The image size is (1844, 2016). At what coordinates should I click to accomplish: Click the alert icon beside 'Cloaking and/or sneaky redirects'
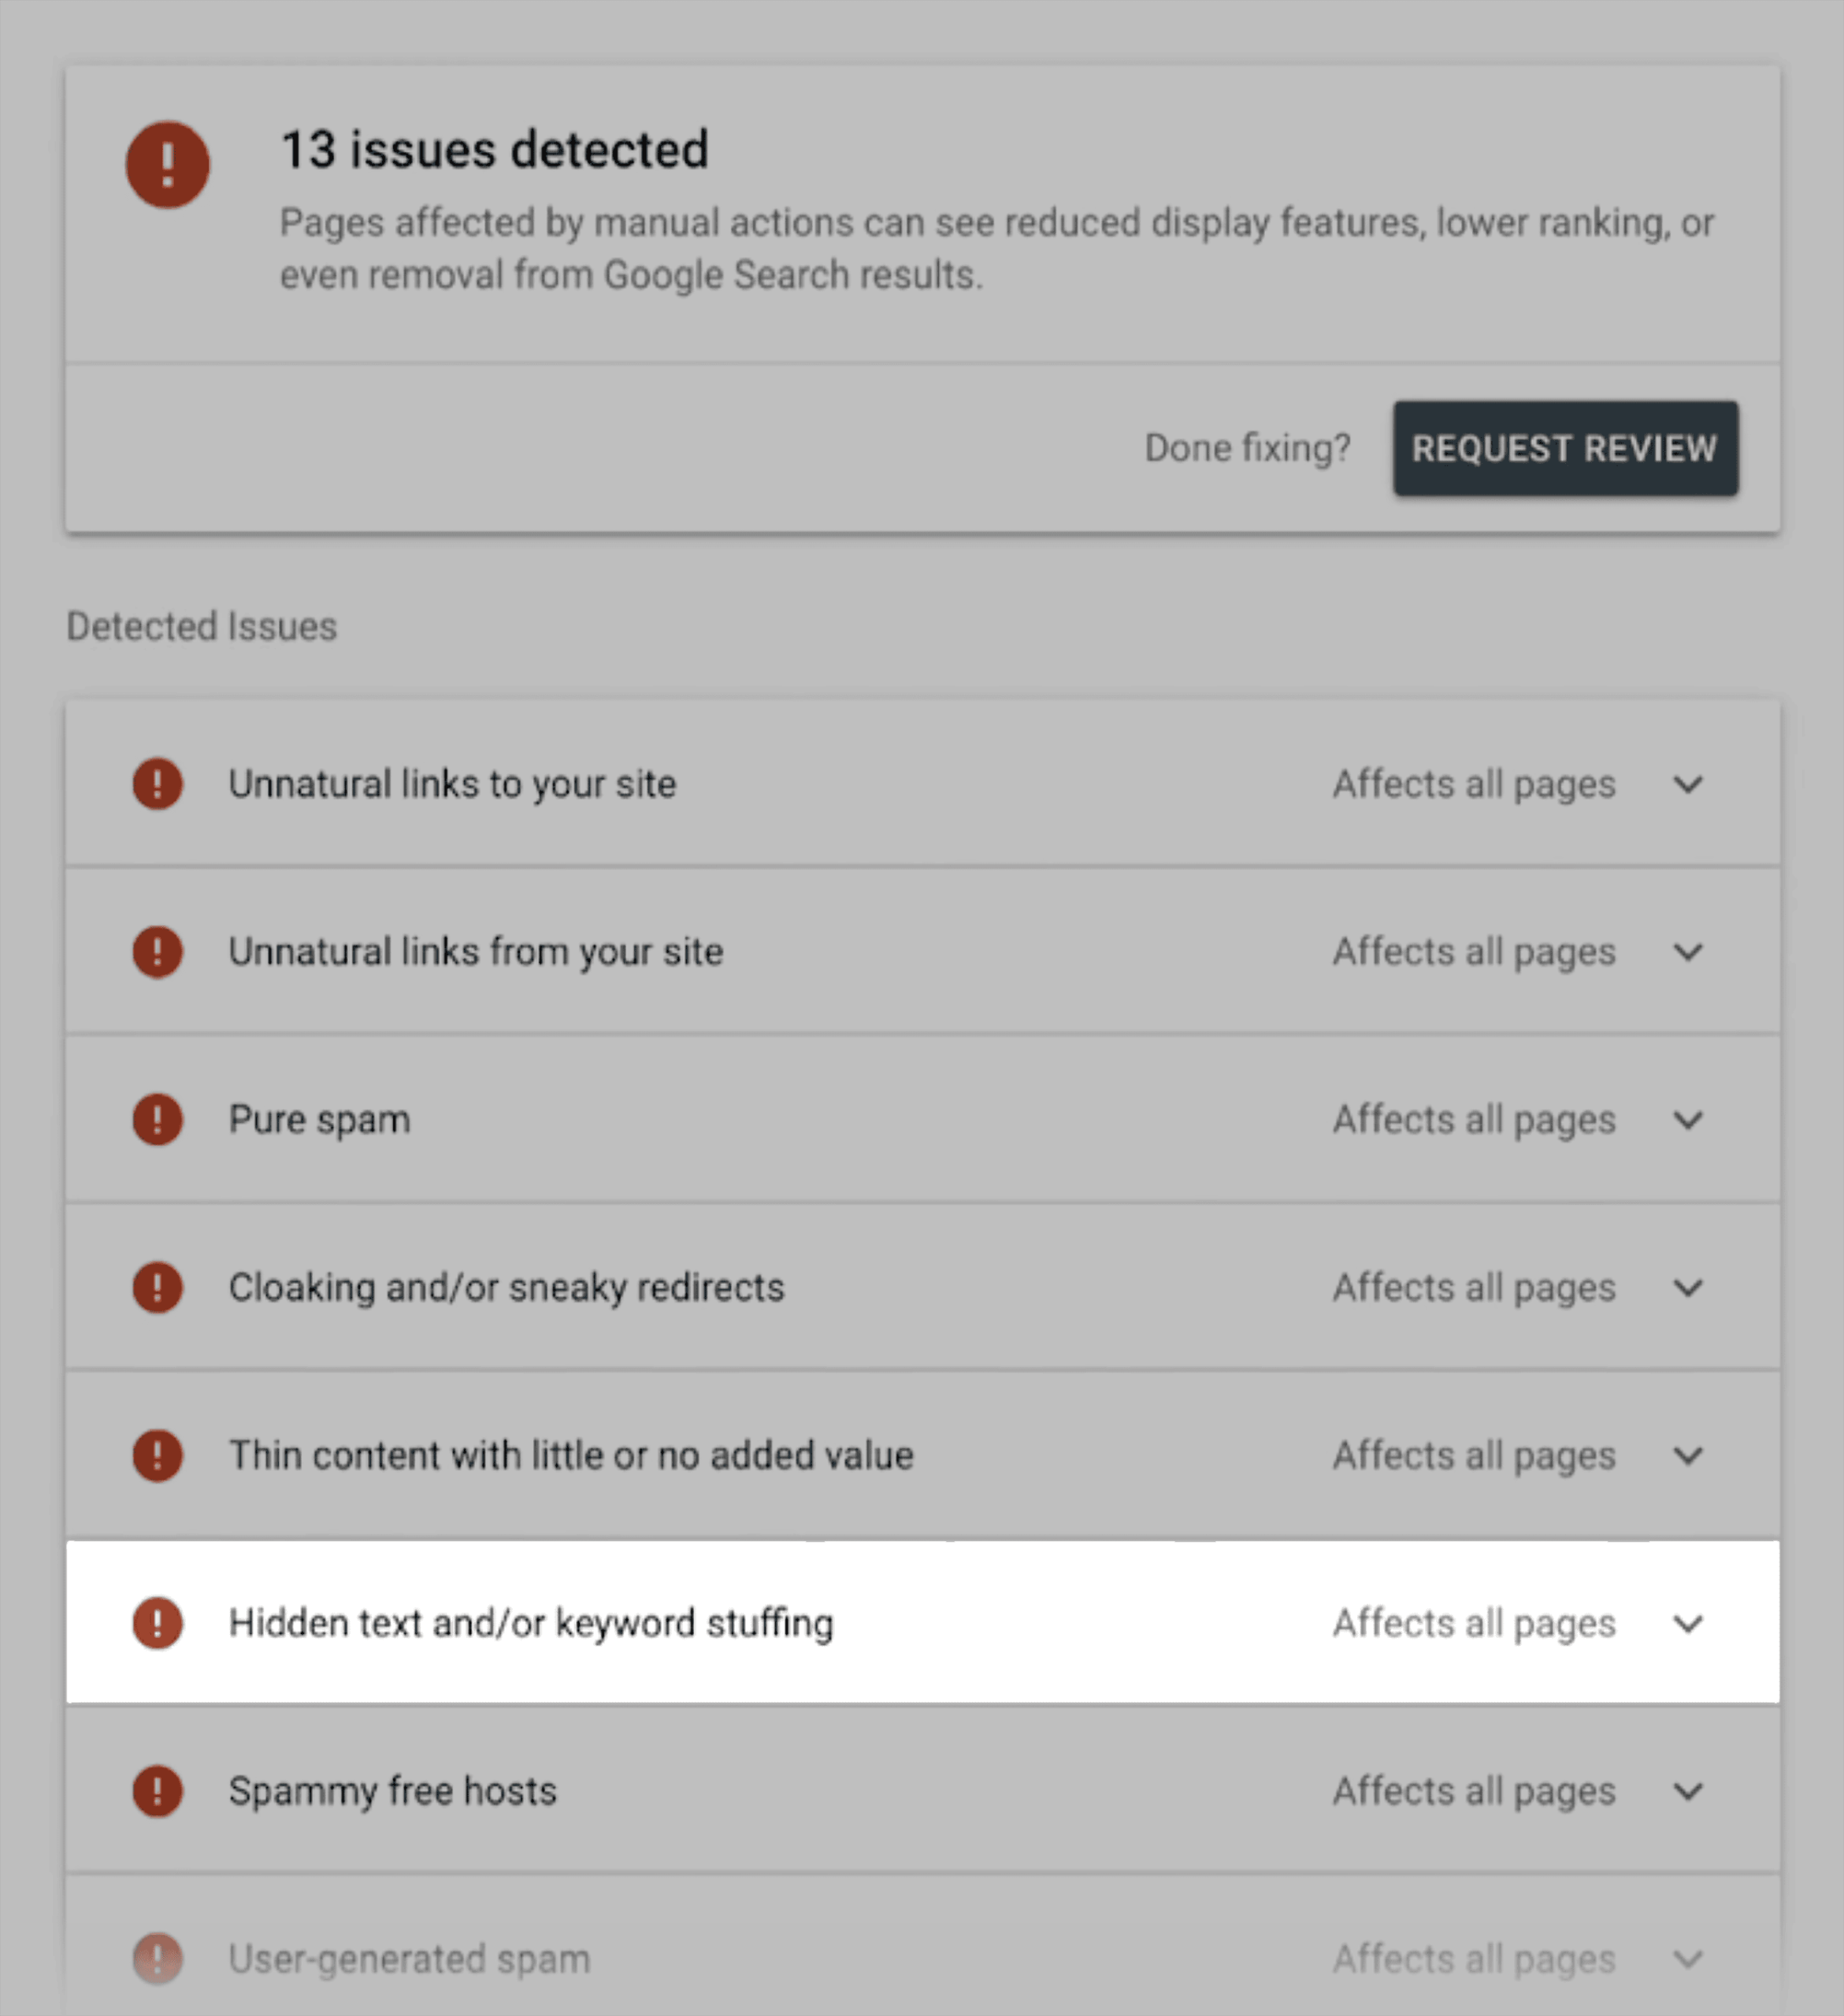coord(157,1288)
